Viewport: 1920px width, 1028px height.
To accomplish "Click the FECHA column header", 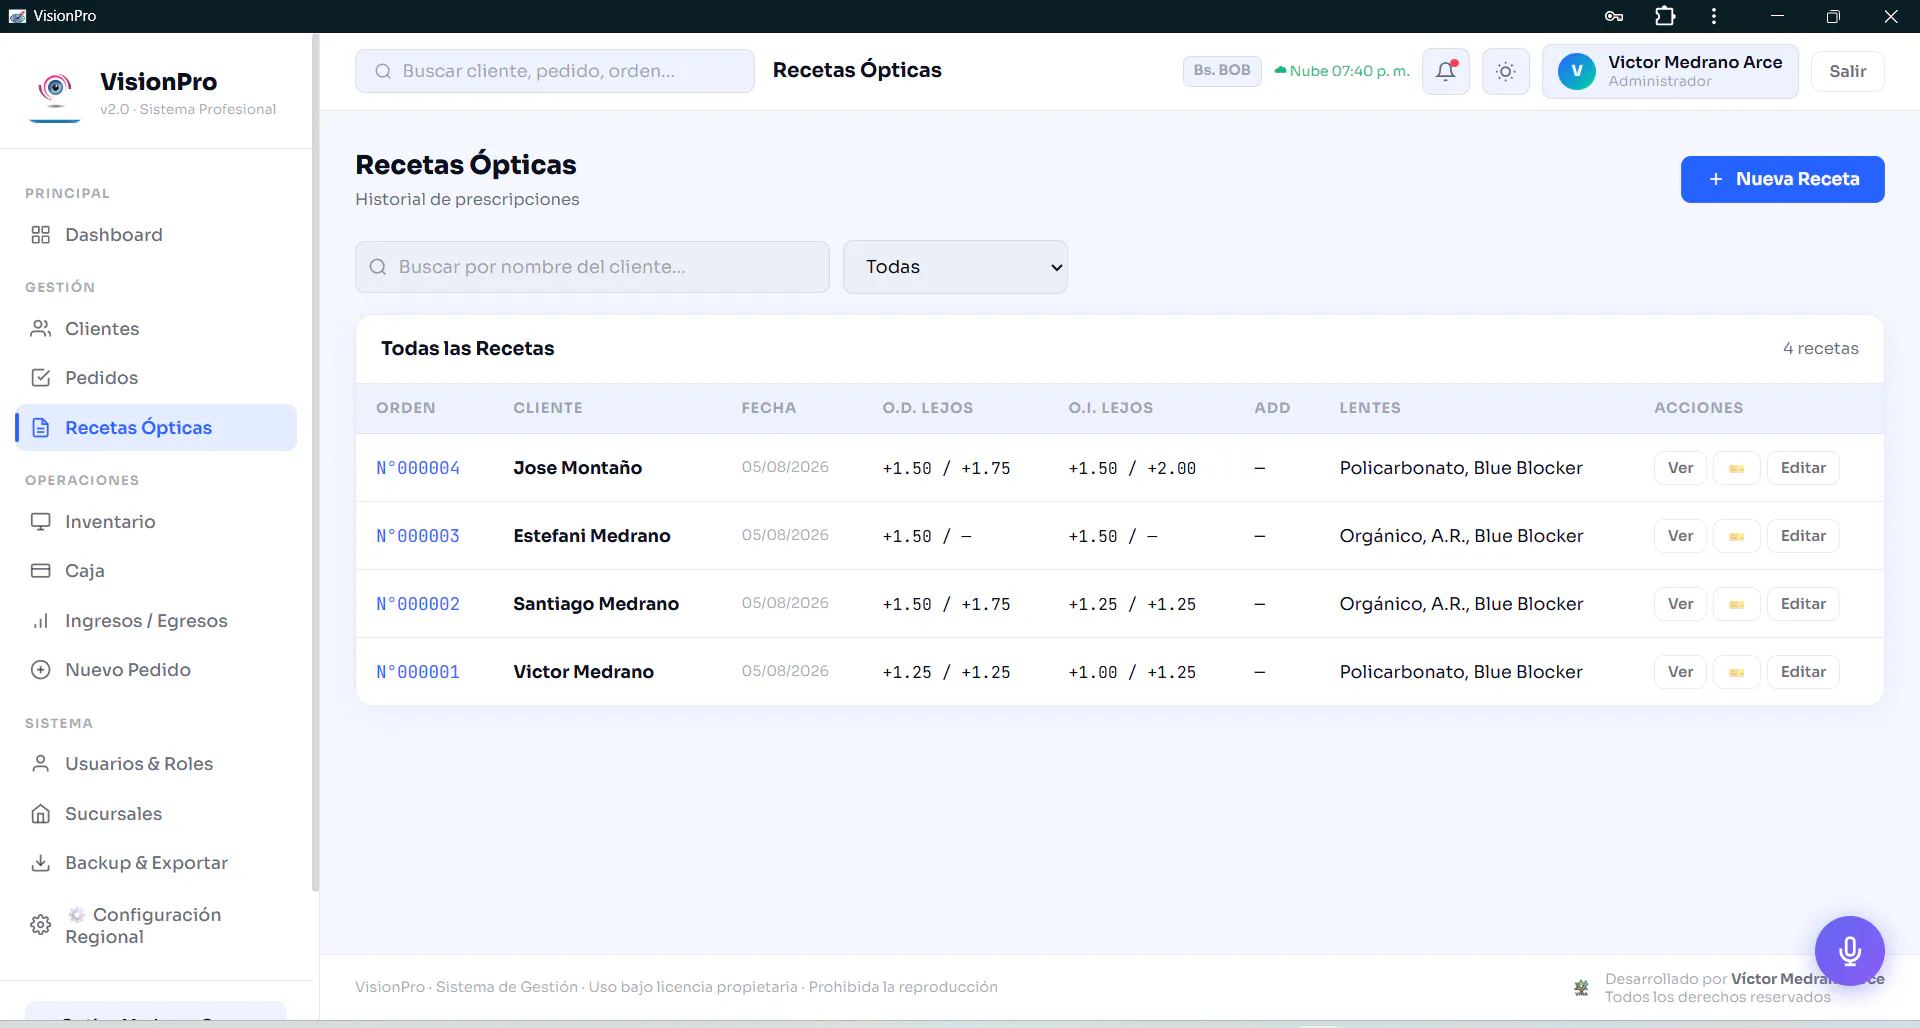I will (x=769, y=408).
